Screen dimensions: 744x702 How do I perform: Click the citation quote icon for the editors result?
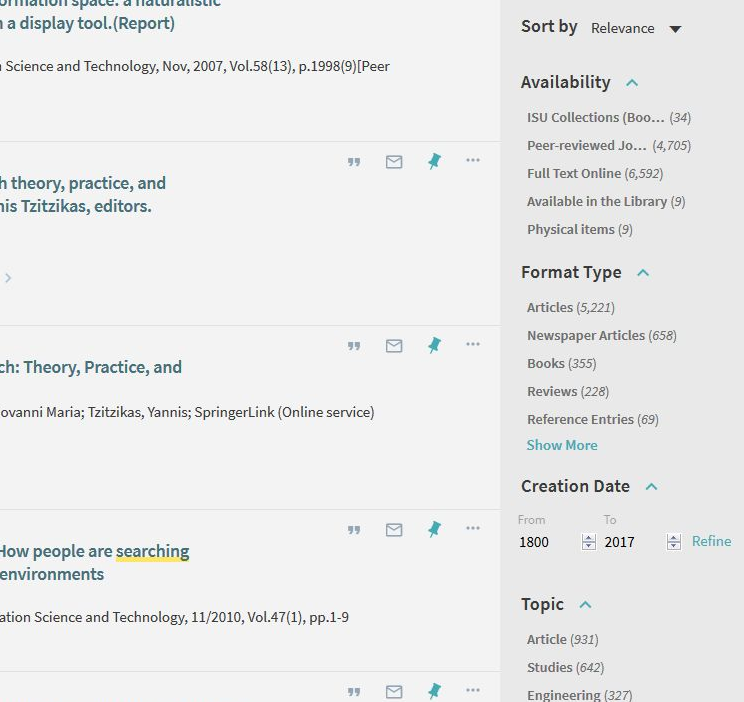[x=354, y=162]
